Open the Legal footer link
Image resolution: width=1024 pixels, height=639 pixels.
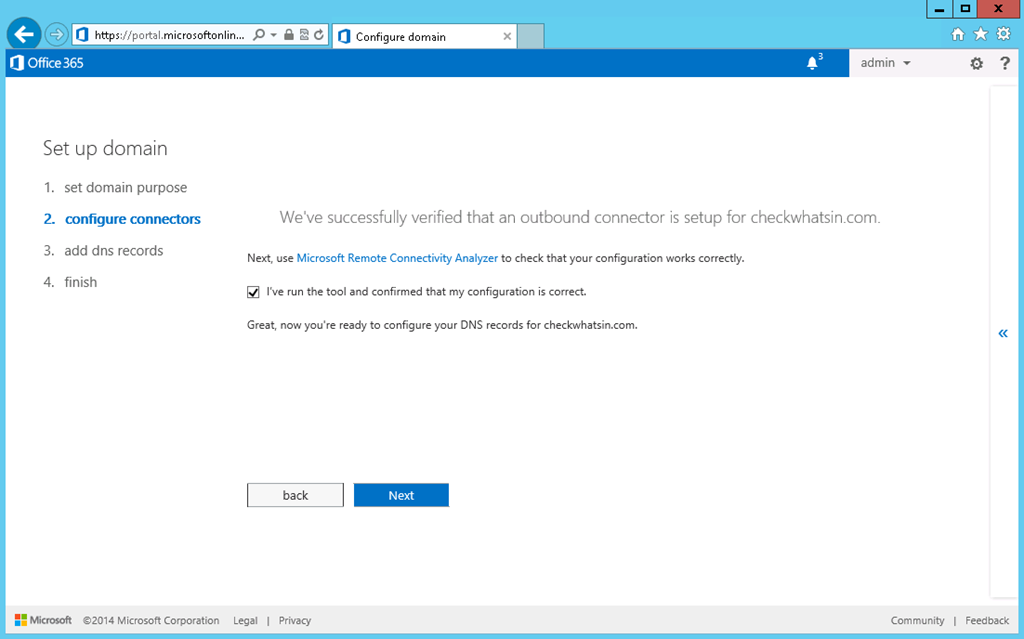[x=246, y=621]
